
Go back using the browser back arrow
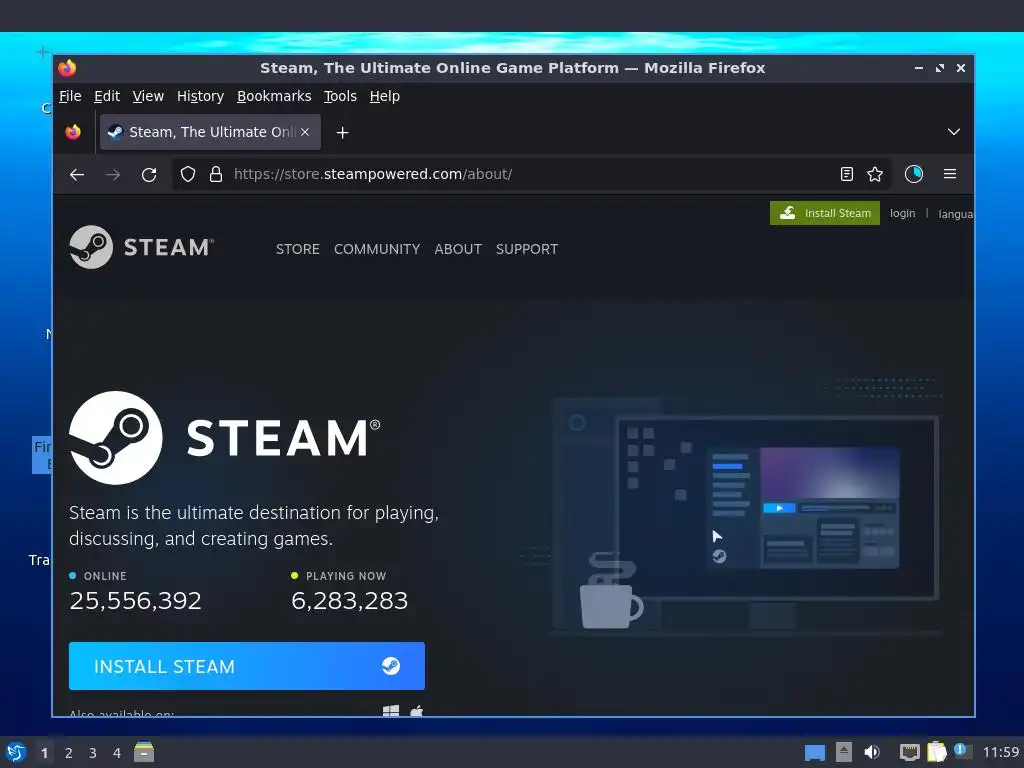(77, 174)
